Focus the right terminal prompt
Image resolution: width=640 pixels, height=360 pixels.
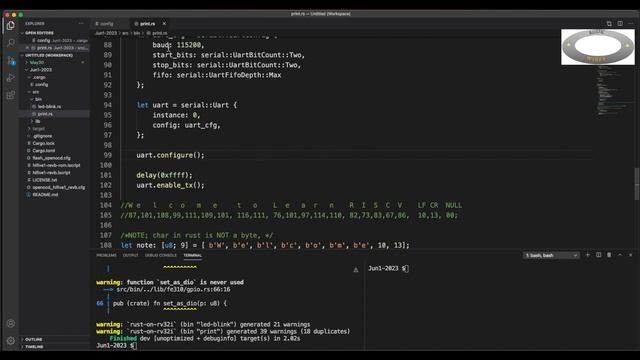click(388, 268)
